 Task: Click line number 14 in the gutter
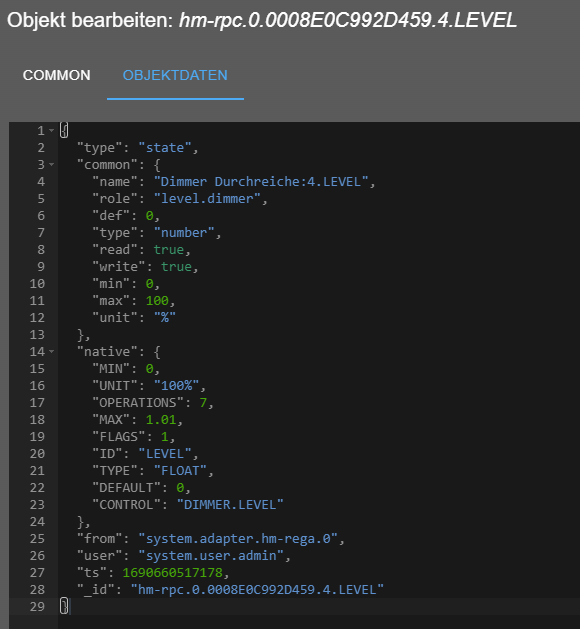37,352
